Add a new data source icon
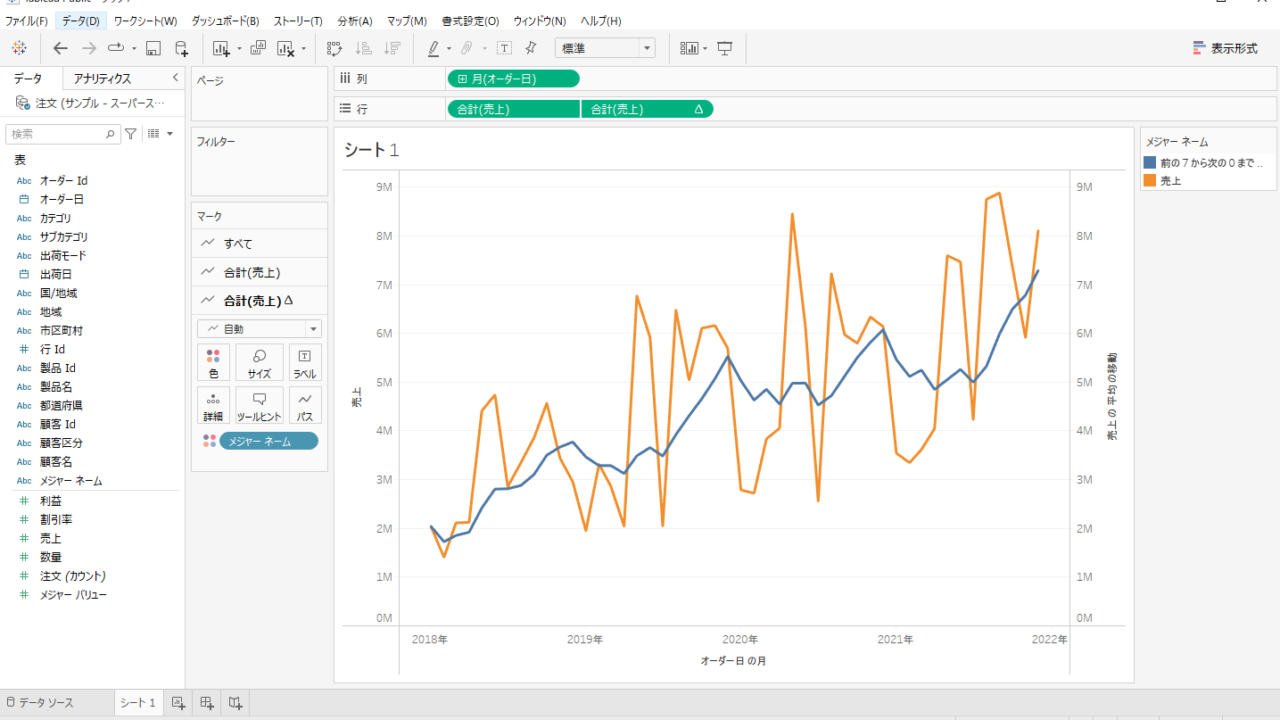The width and height of the screenshot is (1280, 720). (181, 48)
